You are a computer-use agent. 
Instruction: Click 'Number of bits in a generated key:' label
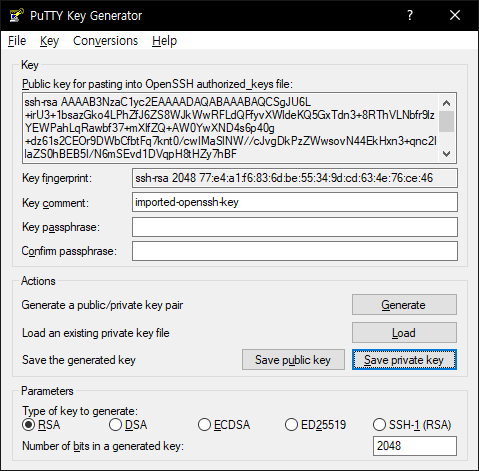pyautogui.click(x=103, y=446)
